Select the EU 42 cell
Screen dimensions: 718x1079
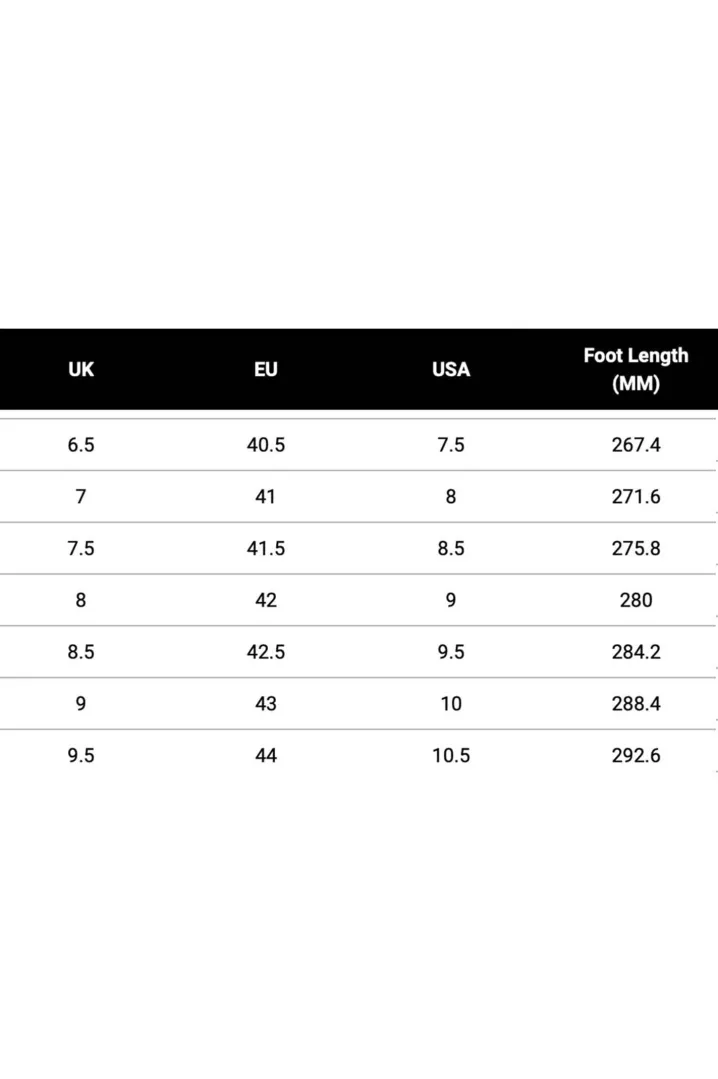click(266, 600)
